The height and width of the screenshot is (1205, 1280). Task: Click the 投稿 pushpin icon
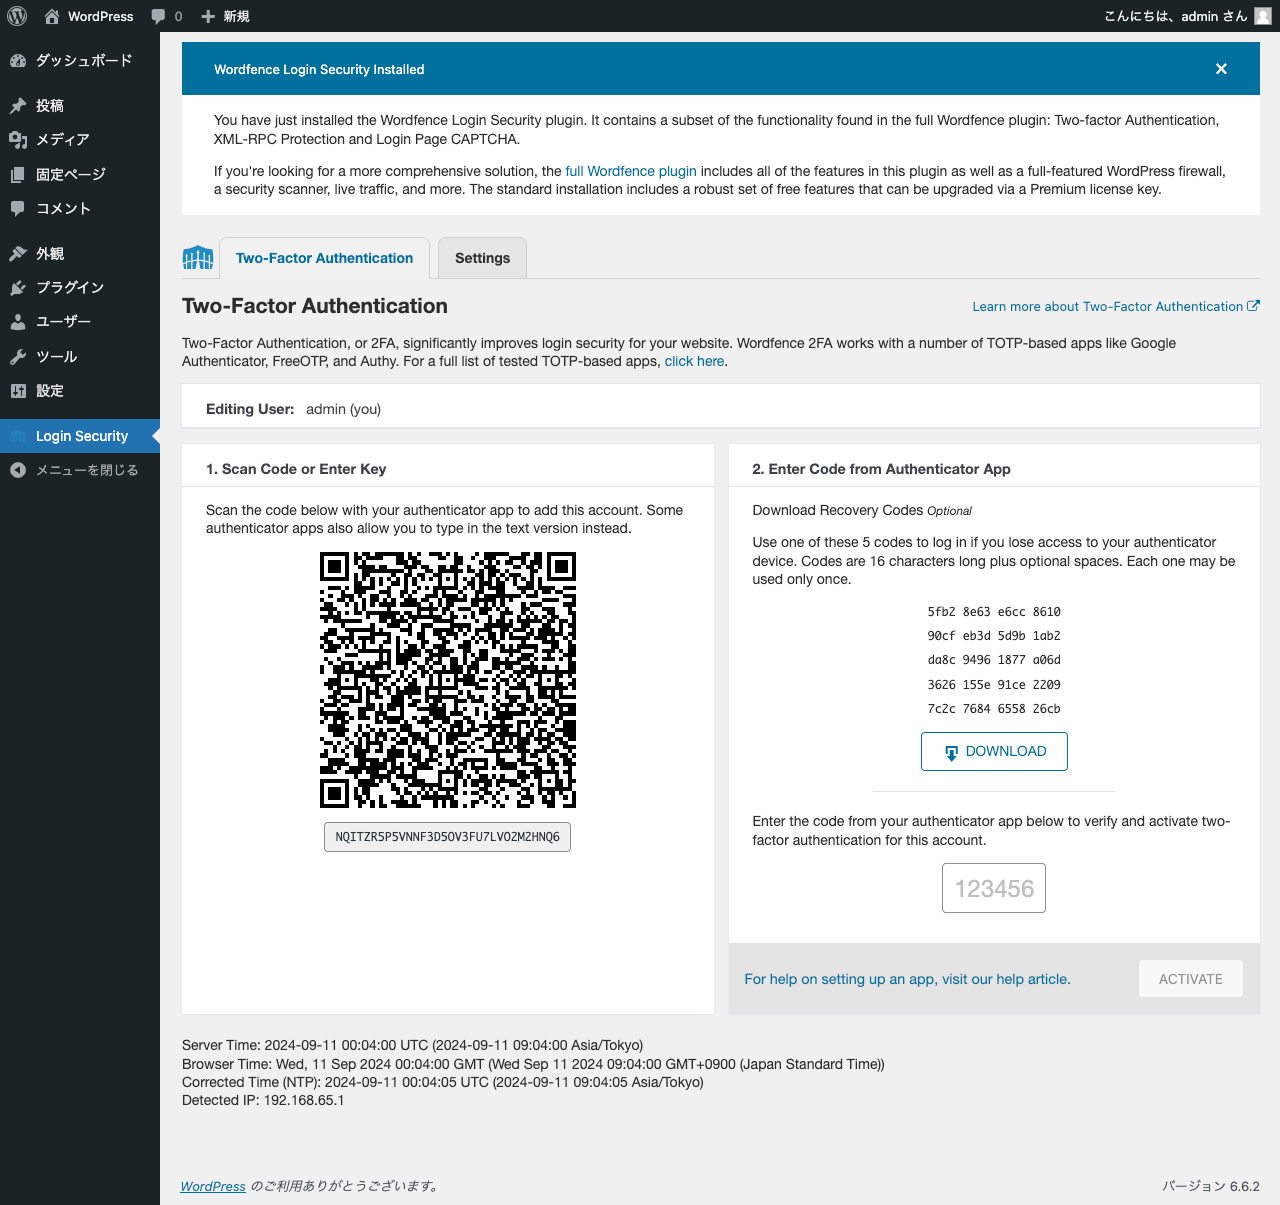18,105
